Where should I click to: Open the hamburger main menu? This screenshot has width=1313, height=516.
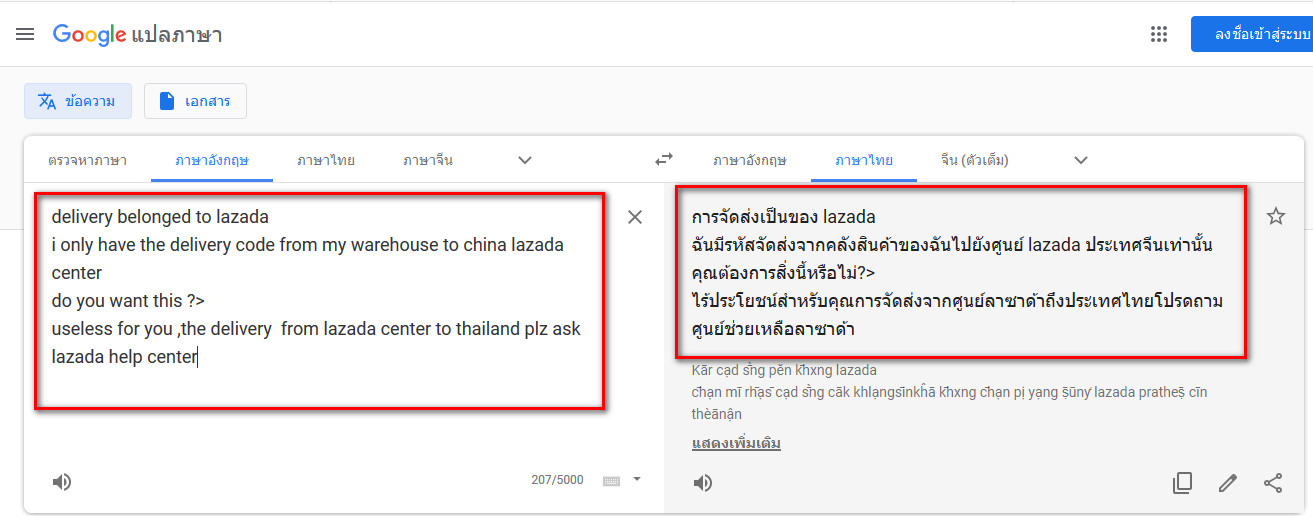(x=25, y=34)
